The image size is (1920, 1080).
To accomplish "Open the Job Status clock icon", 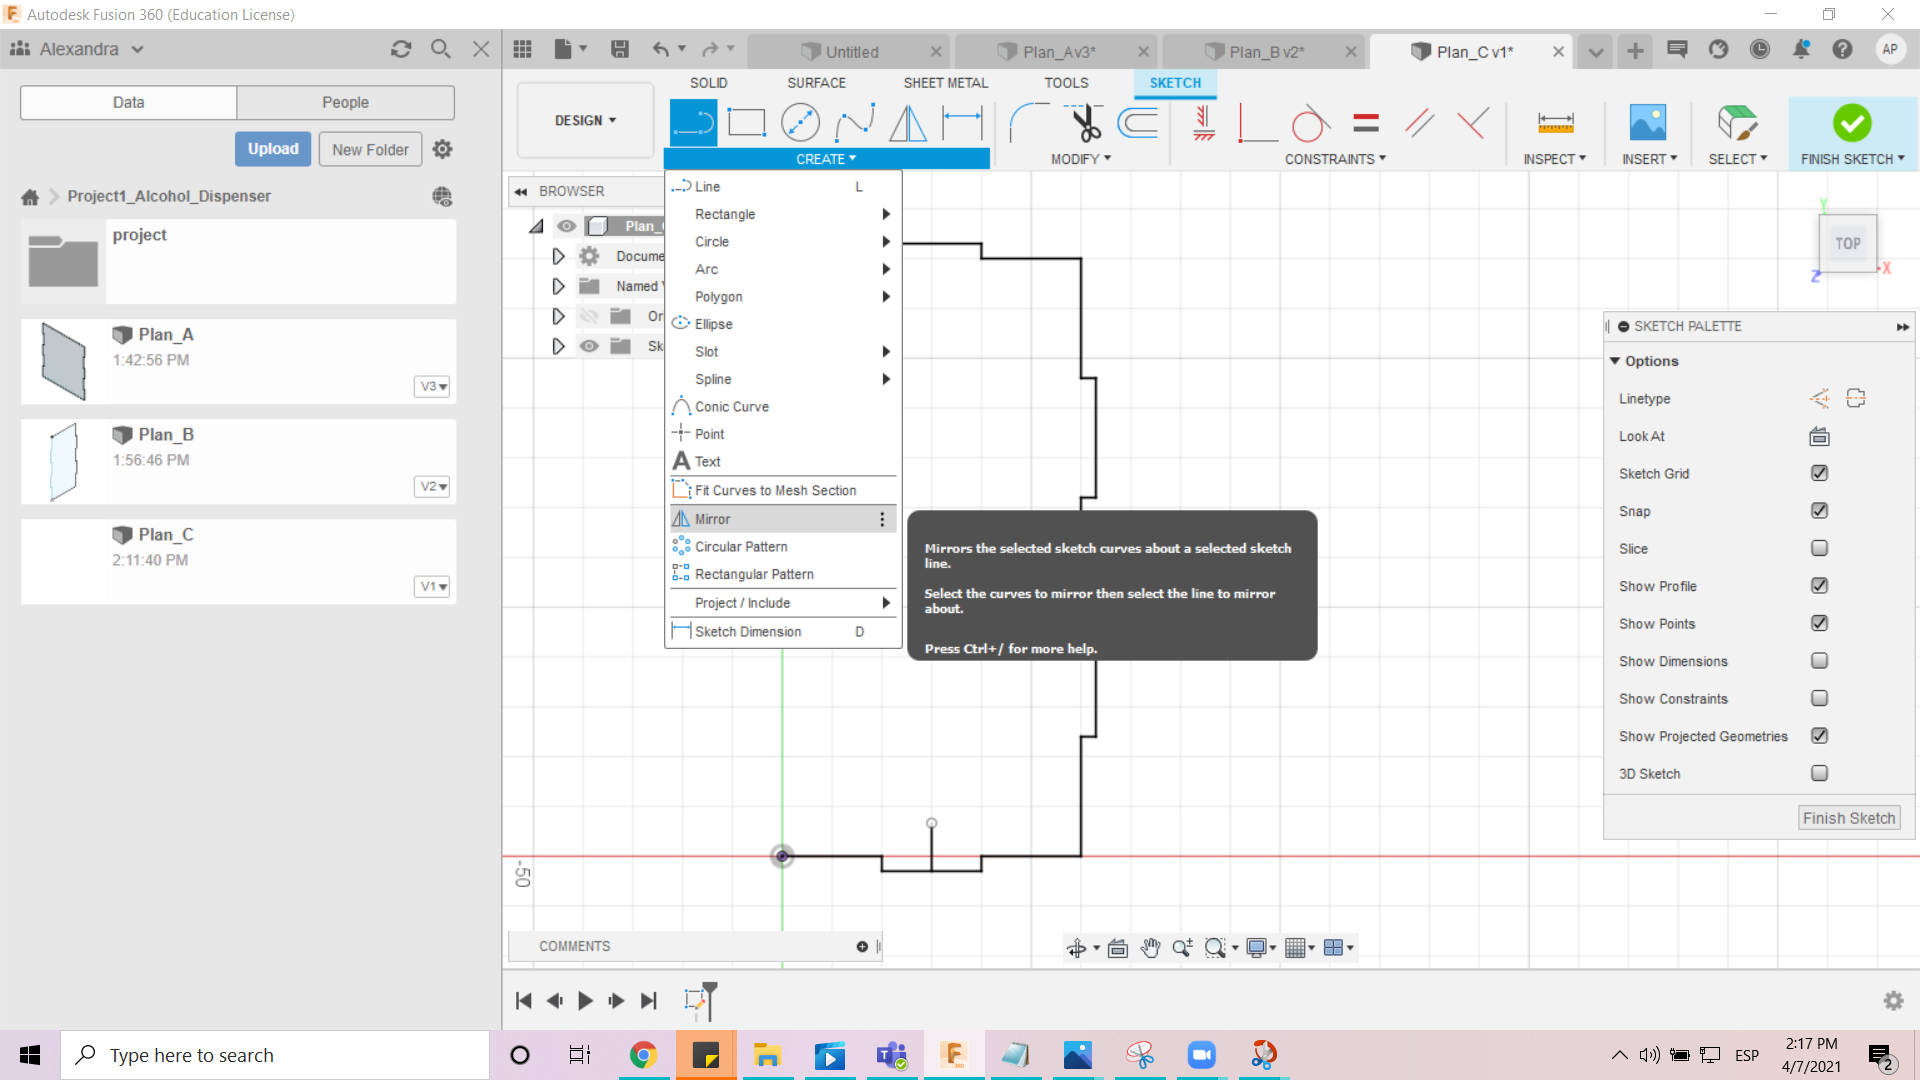I will [x=1760, y=49].
